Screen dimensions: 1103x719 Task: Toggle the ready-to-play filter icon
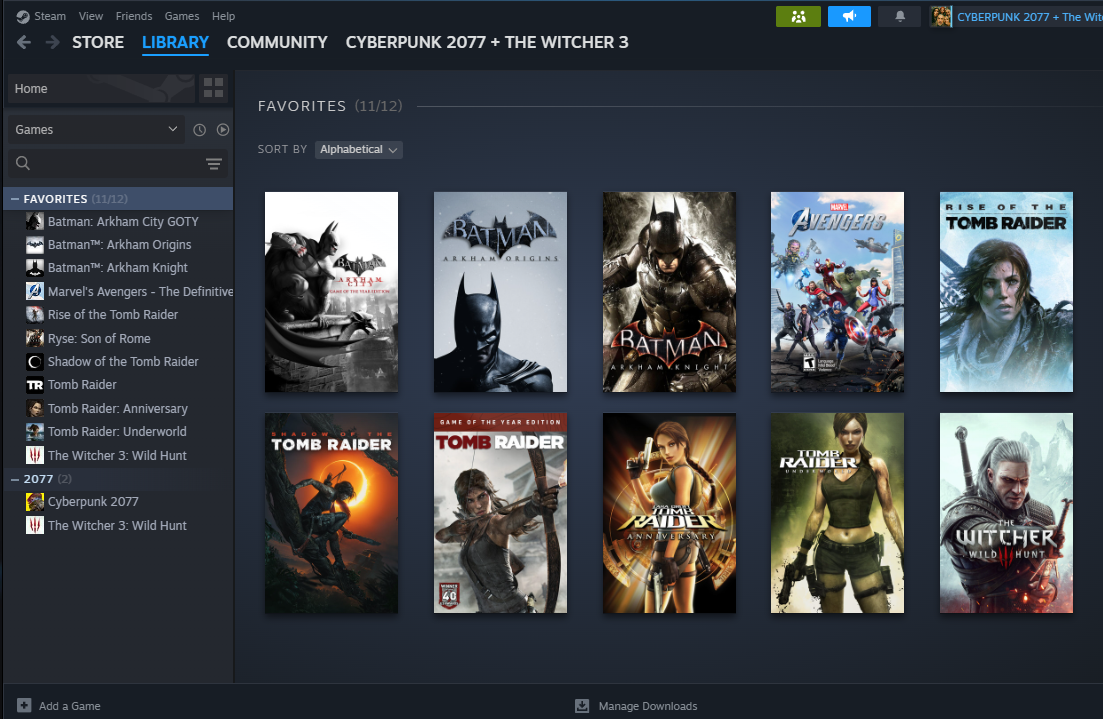(223, 130)
